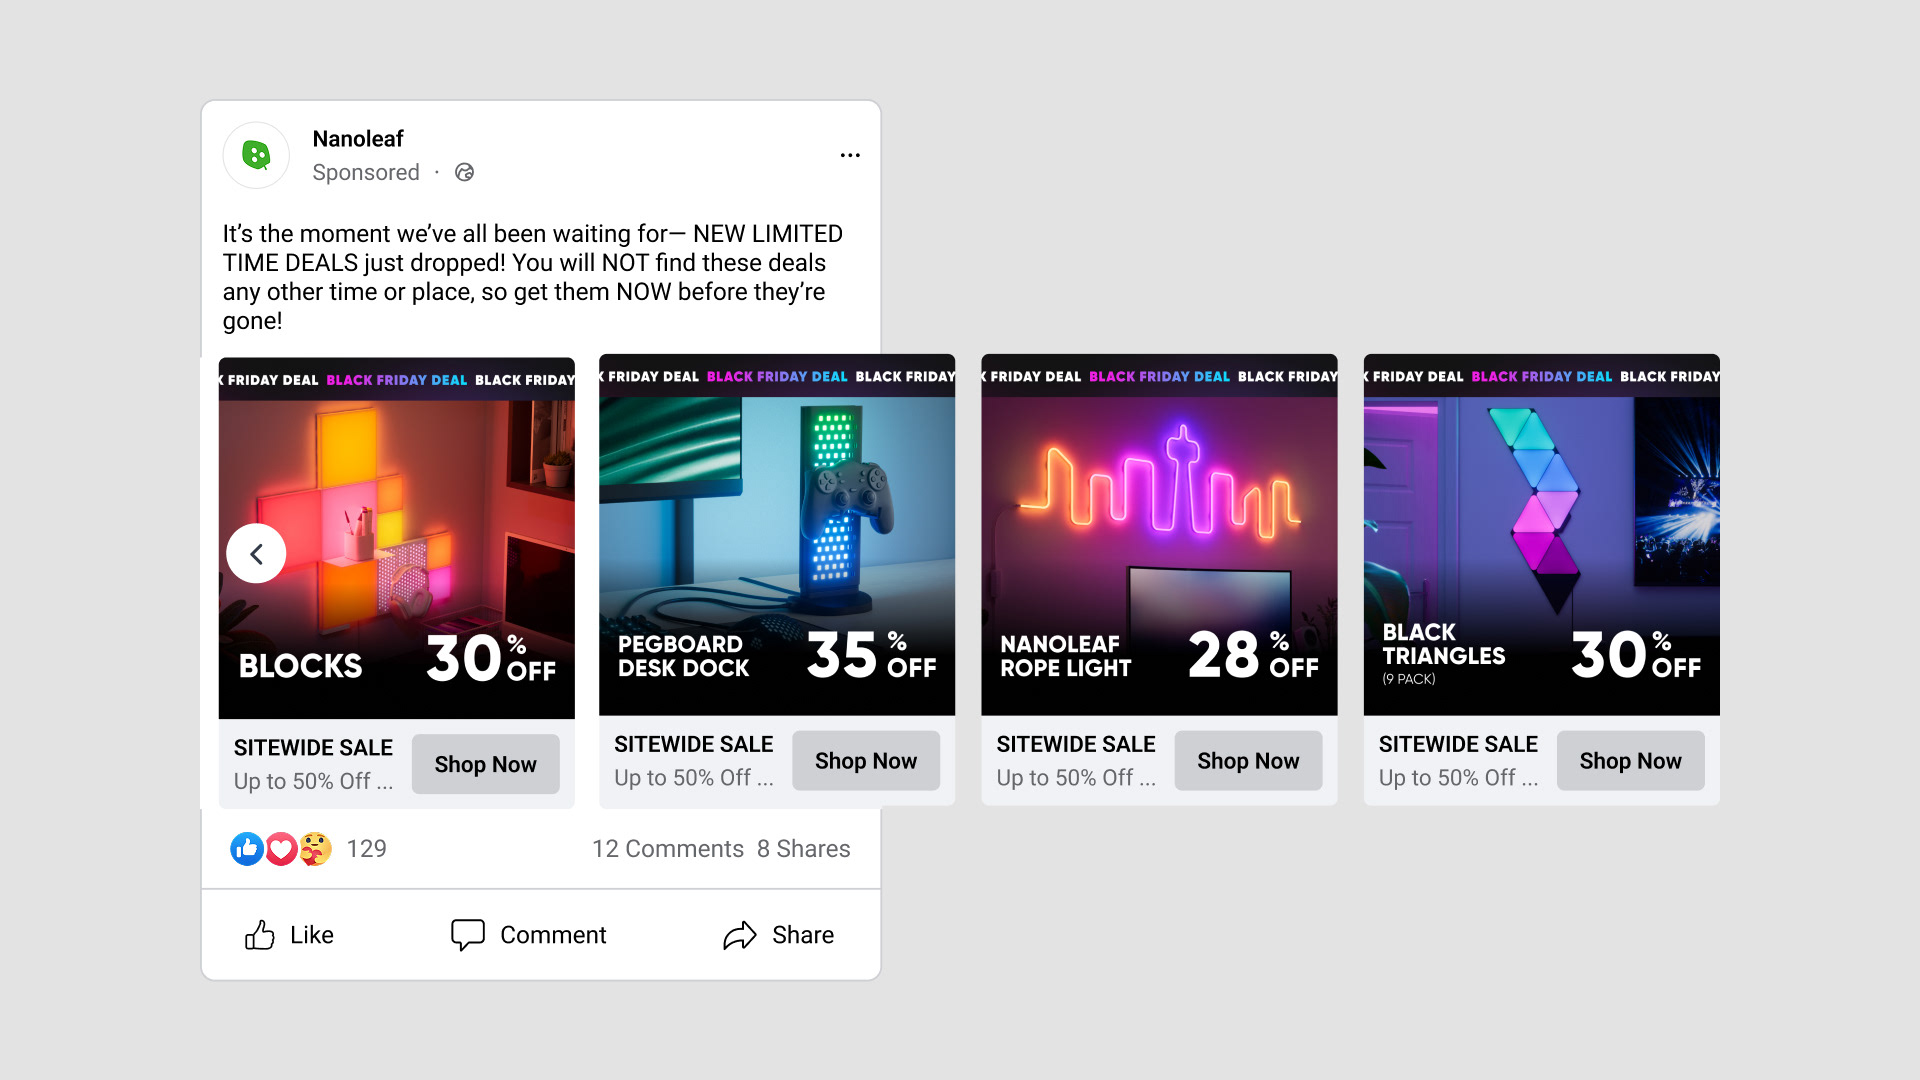Open the Black Triangles product image

tap(1541, 535)
